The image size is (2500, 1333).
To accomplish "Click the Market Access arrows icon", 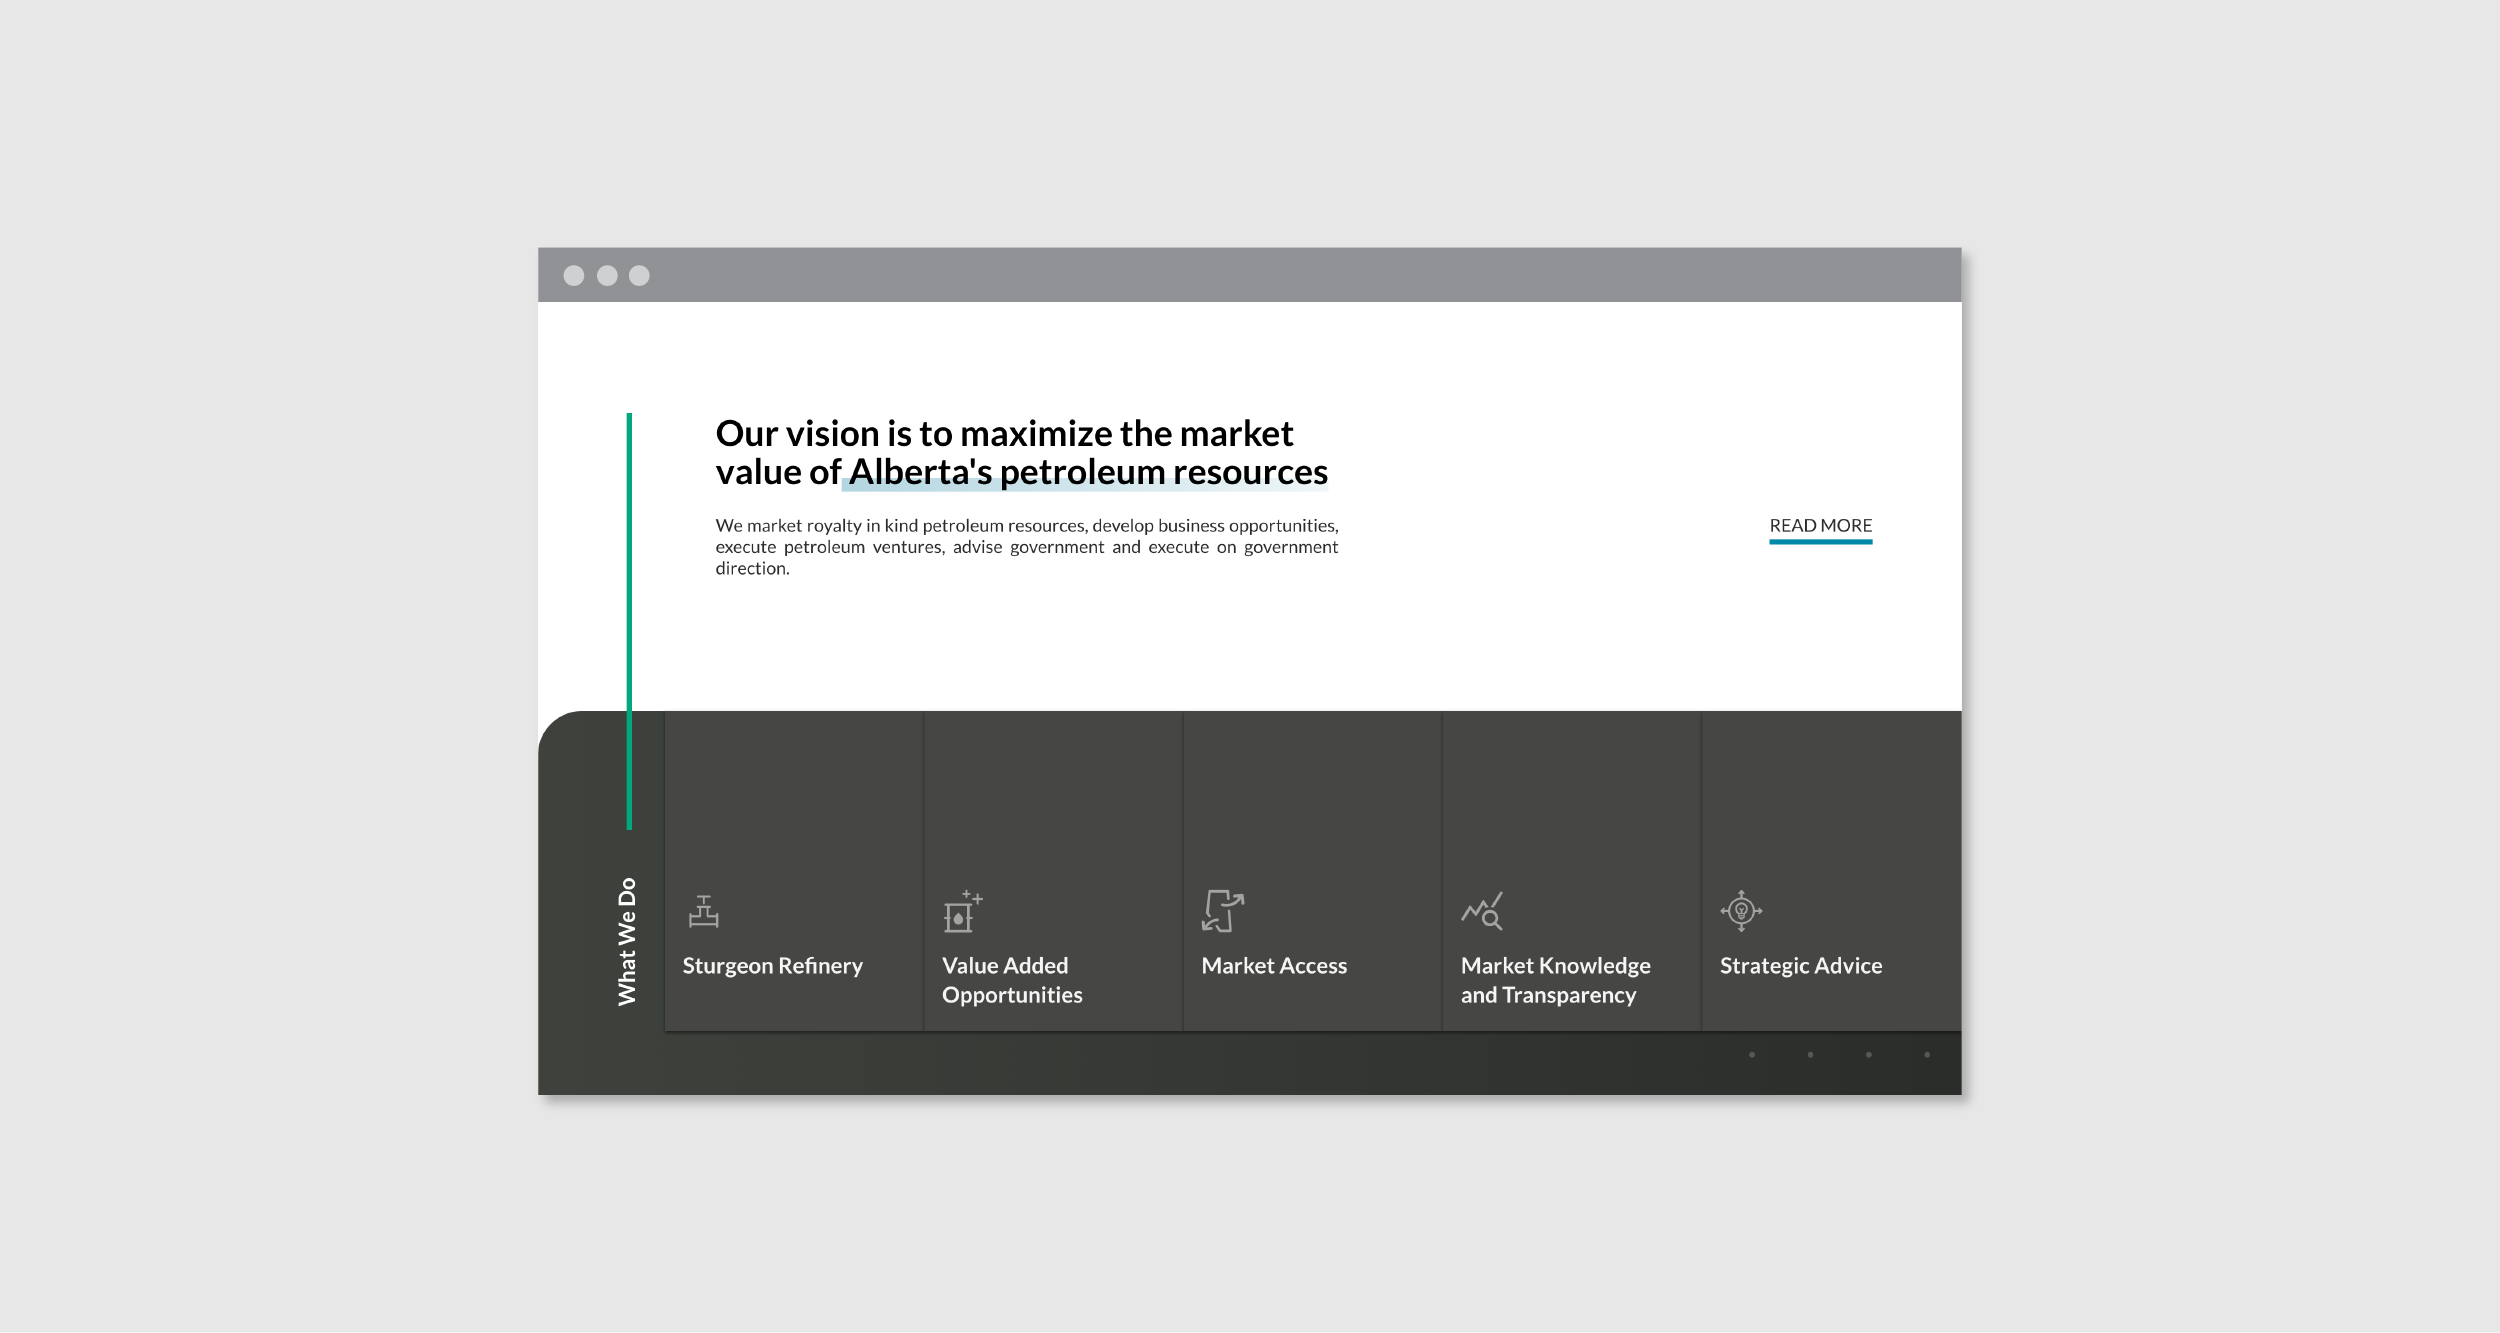I will (x=1222, y=911).
